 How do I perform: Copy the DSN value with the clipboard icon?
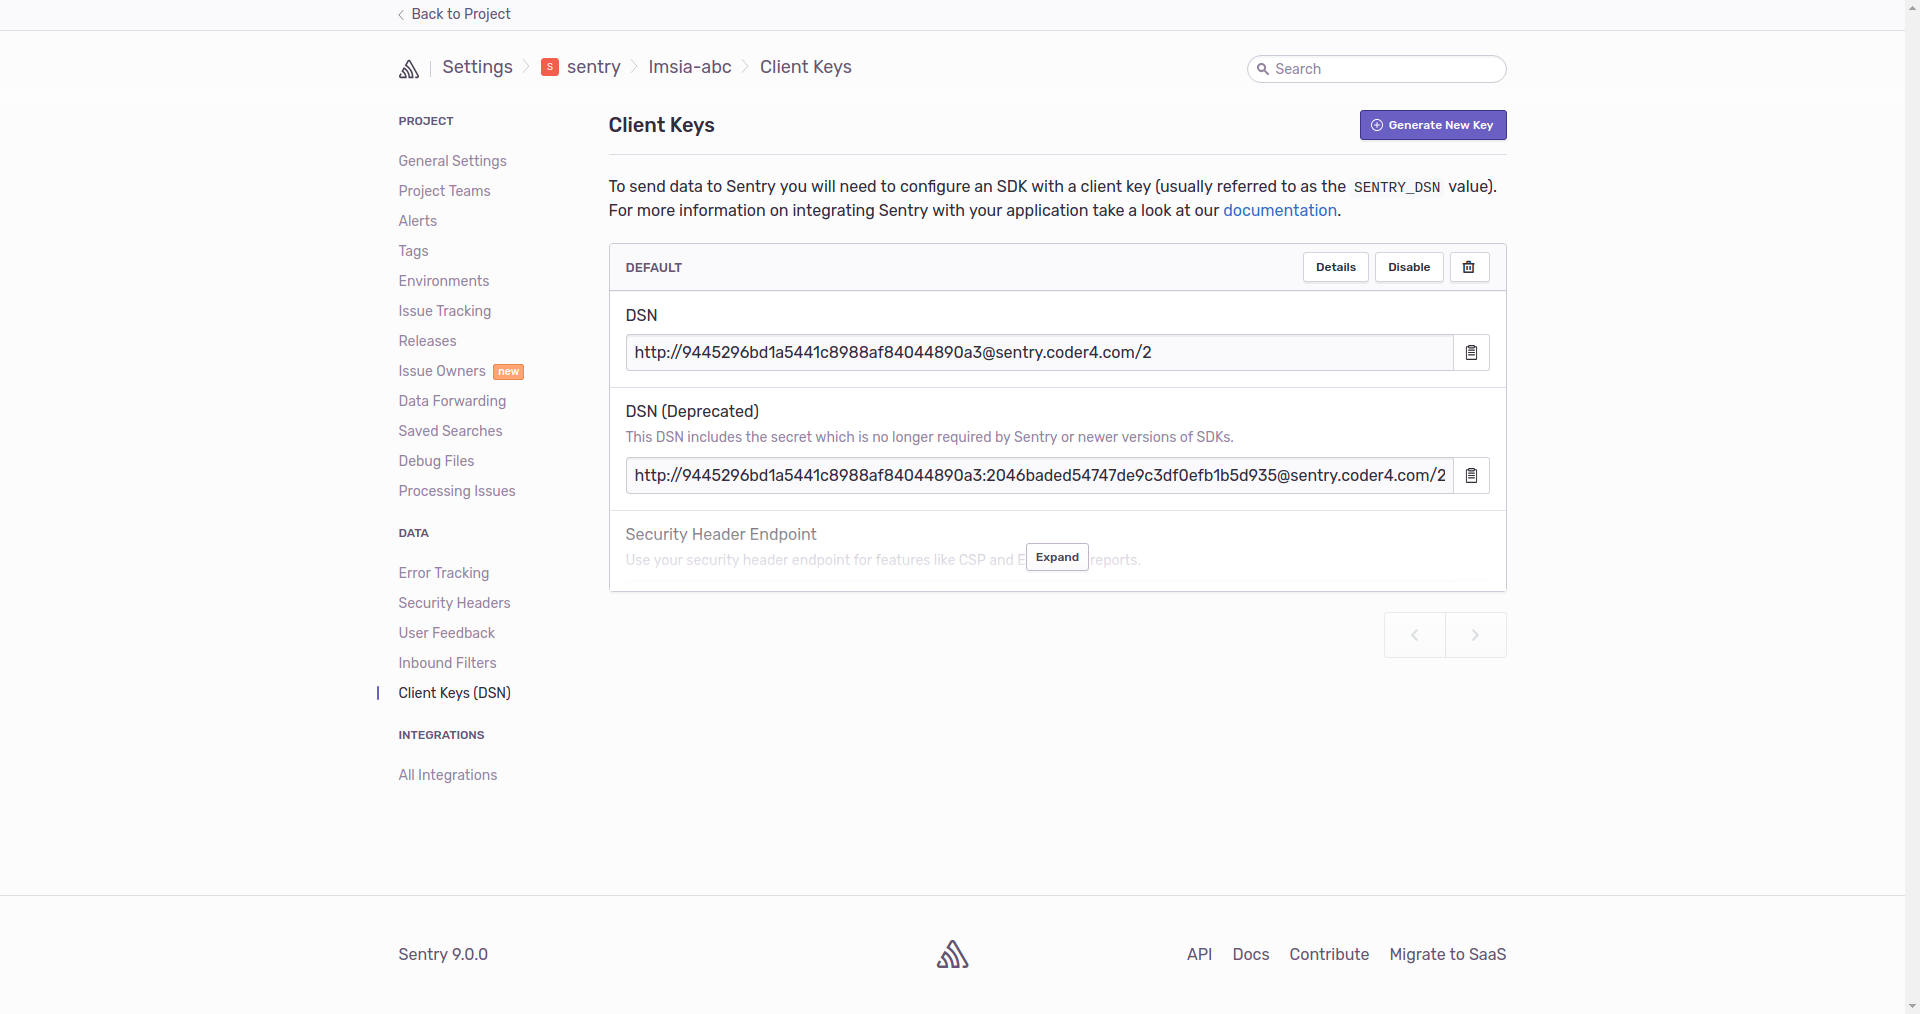coord(1471,353)
